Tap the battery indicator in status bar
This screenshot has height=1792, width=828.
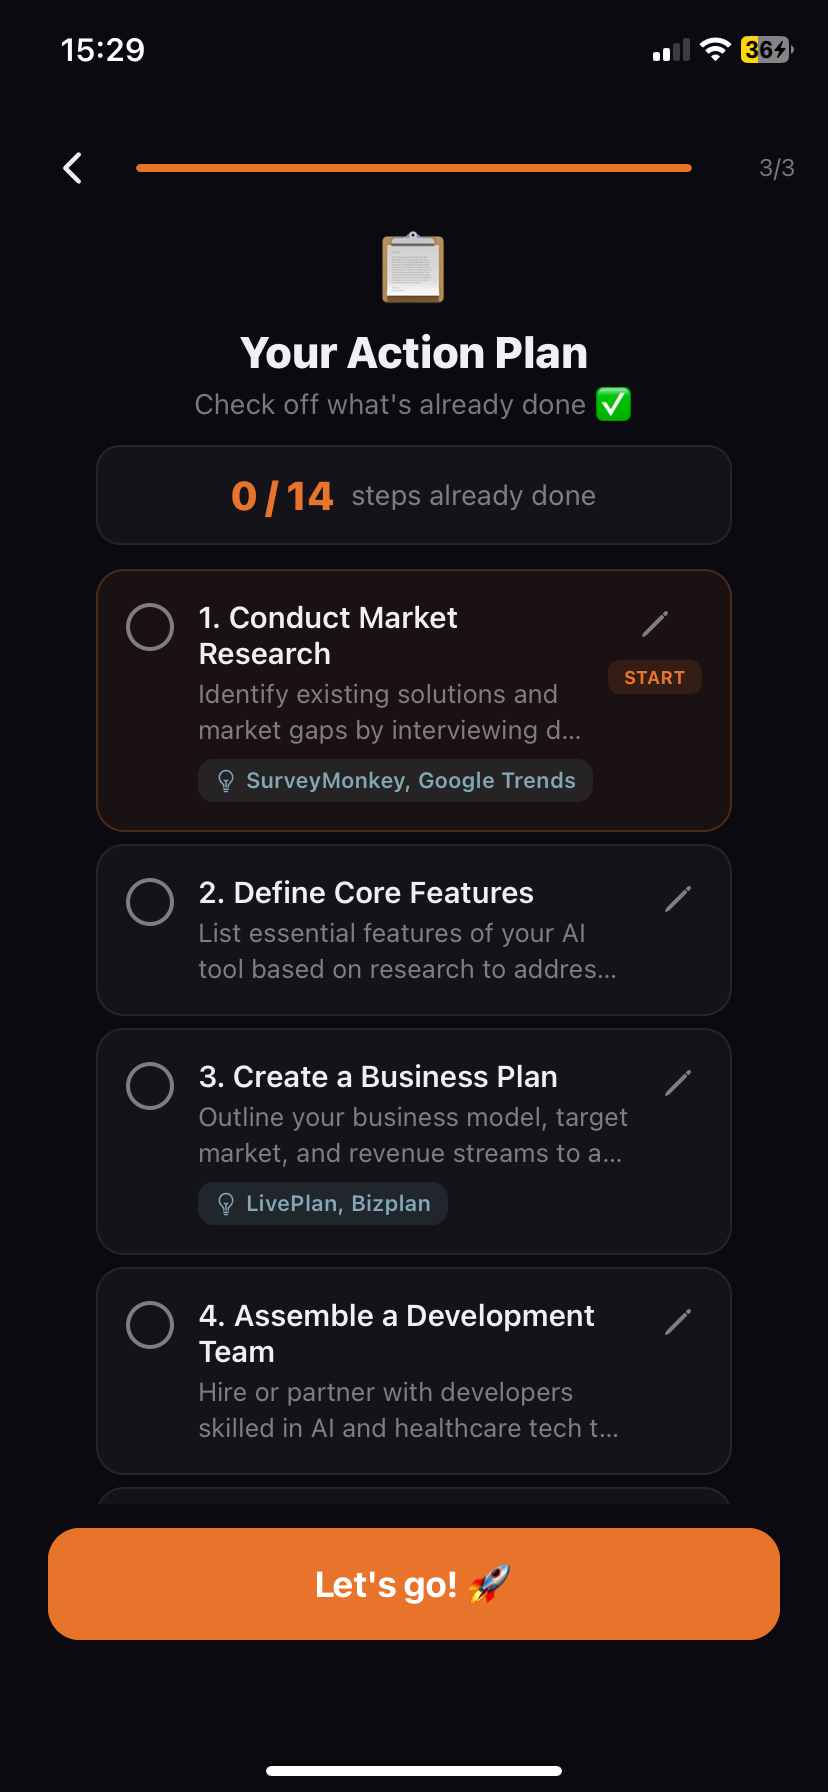tap(767, 49)
